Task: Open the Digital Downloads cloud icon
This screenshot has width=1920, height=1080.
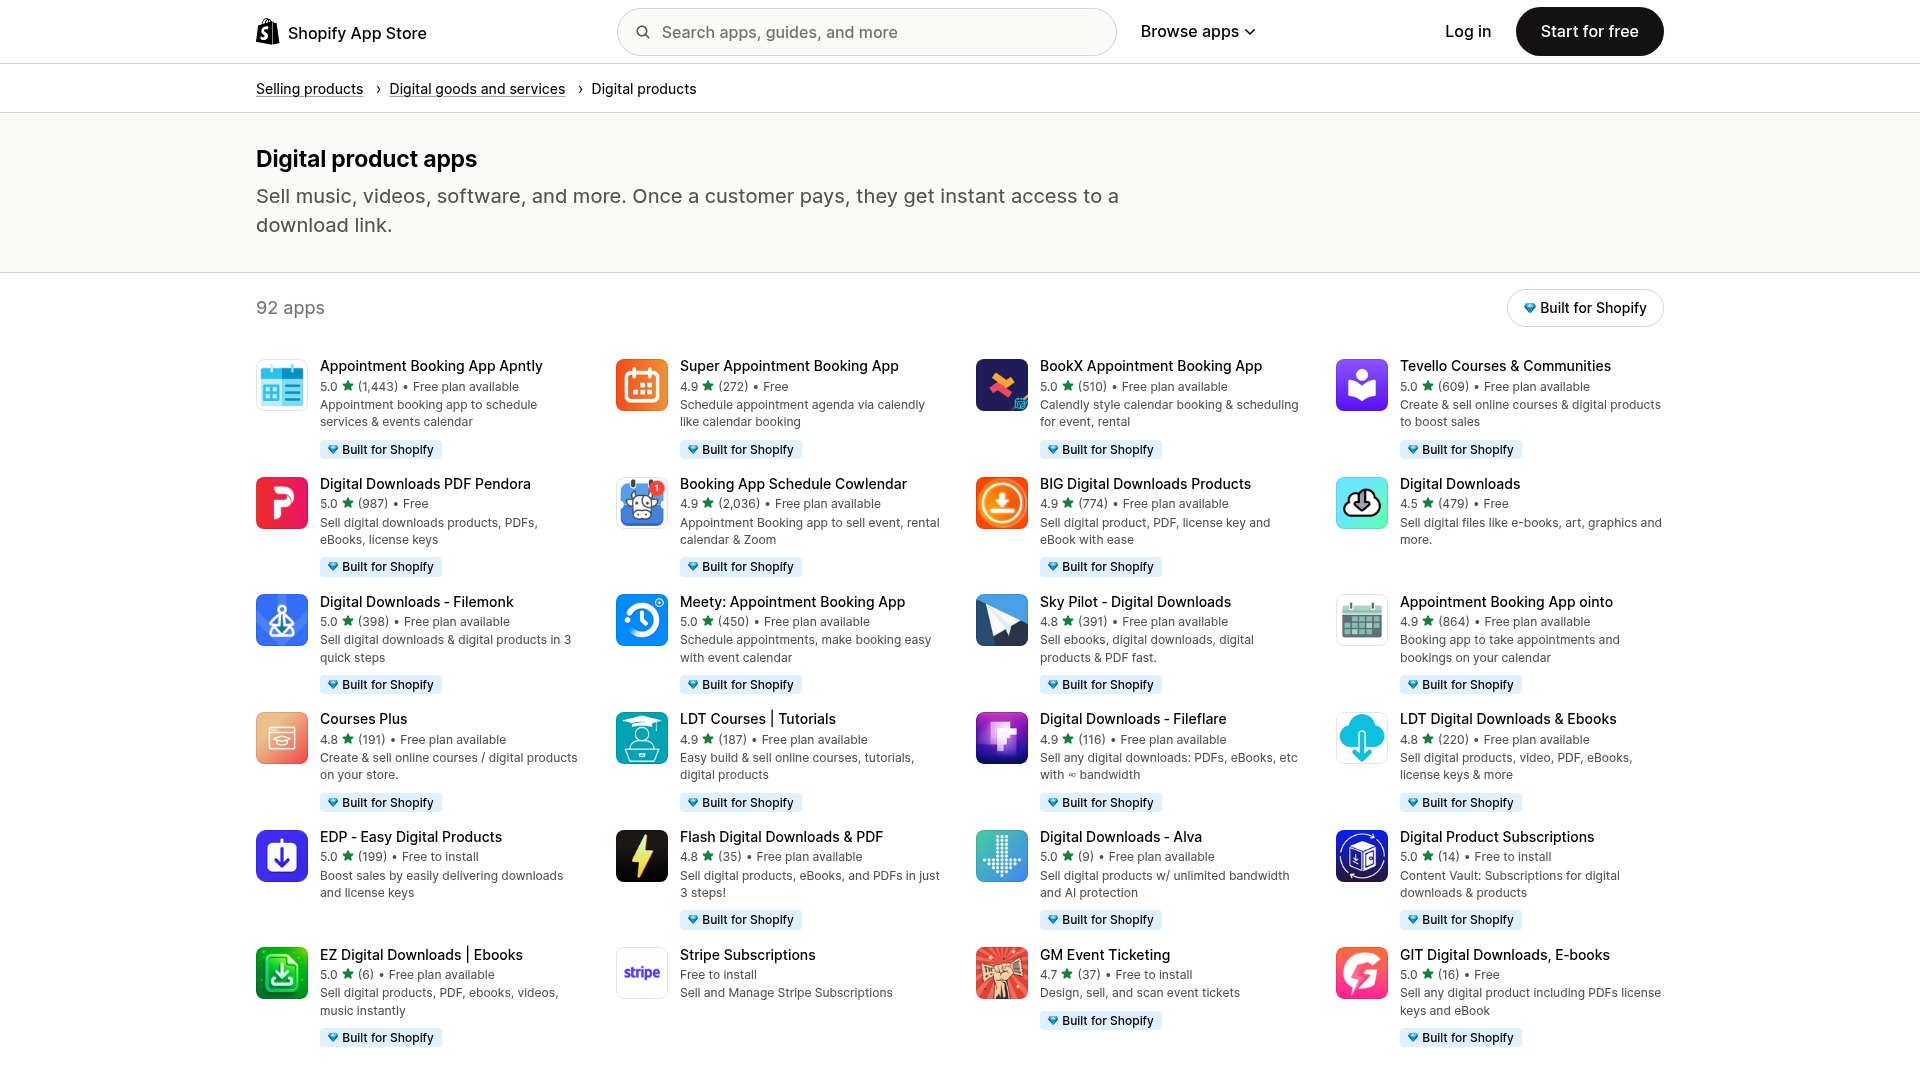Action: 1362,503
